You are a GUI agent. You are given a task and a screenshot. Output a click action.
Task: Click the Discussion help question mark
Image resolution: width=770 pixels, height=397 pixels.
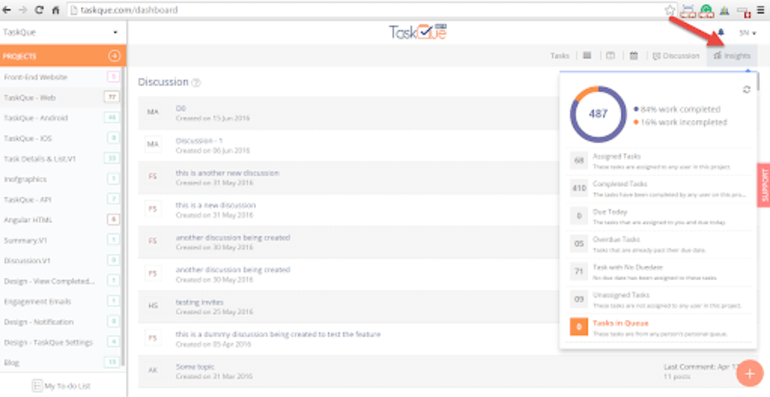(x=196, y=83)
